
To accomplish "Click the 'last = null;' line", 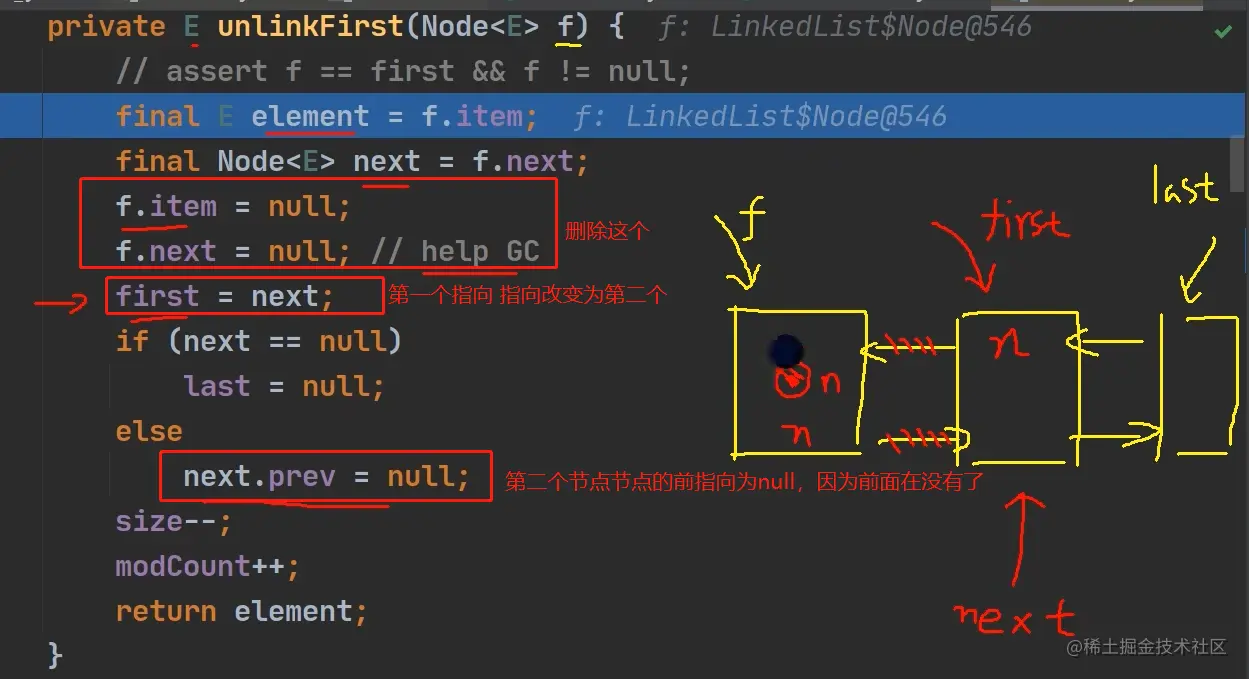I will point(284,386).
